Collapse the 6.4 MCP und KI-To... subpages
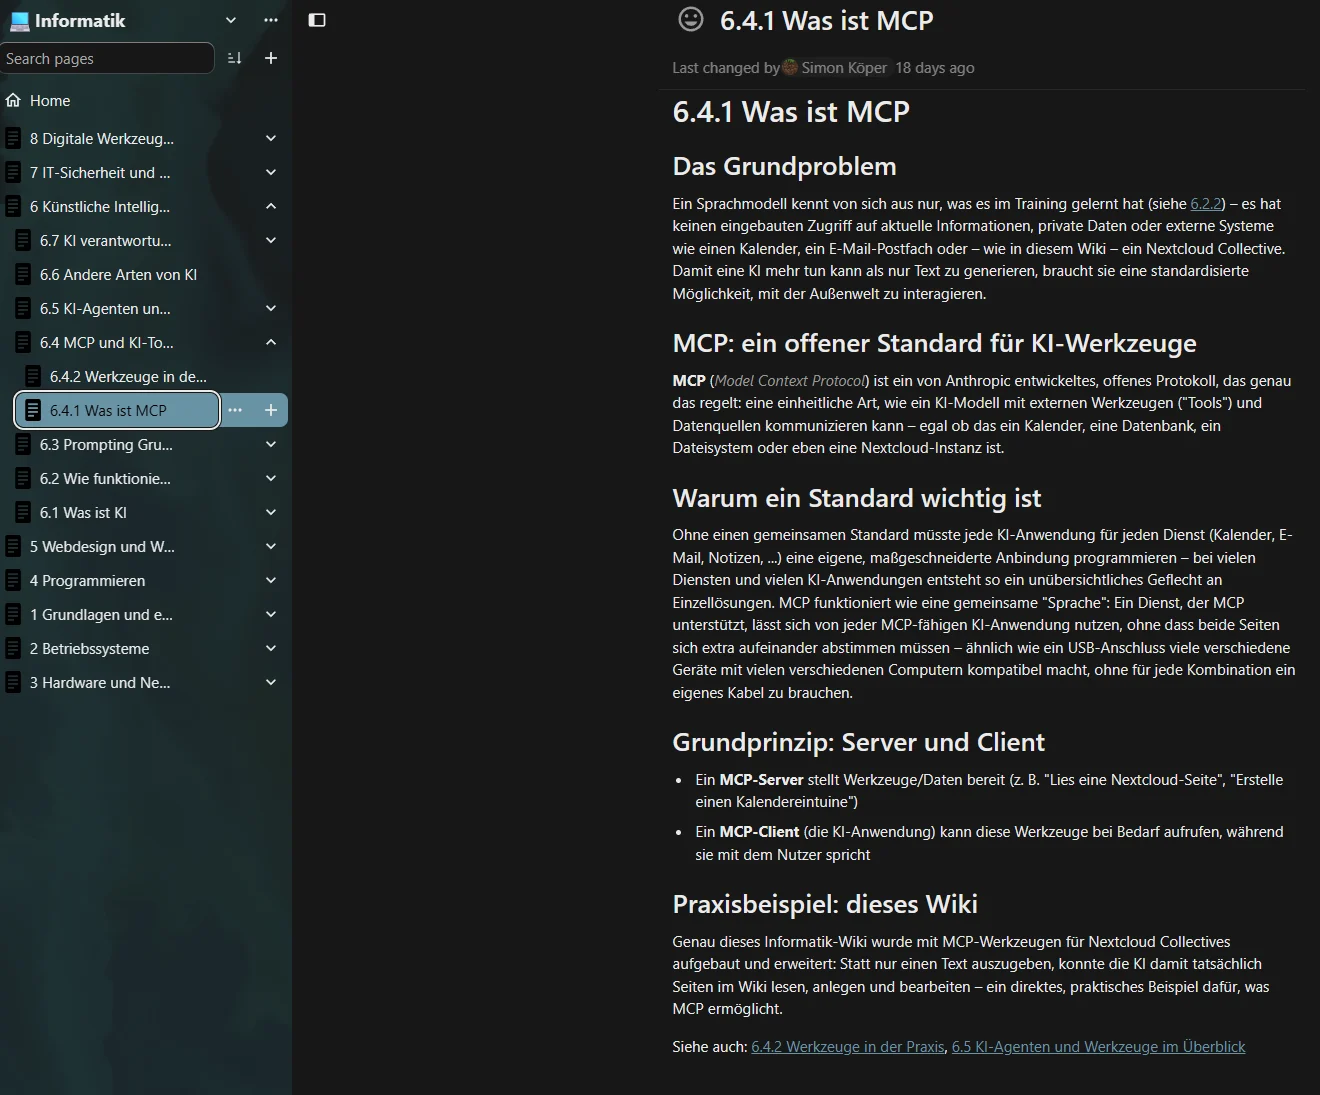The width and height of the screenshot is (1320, 1095). pyautogui.click(x=271, y=343)
